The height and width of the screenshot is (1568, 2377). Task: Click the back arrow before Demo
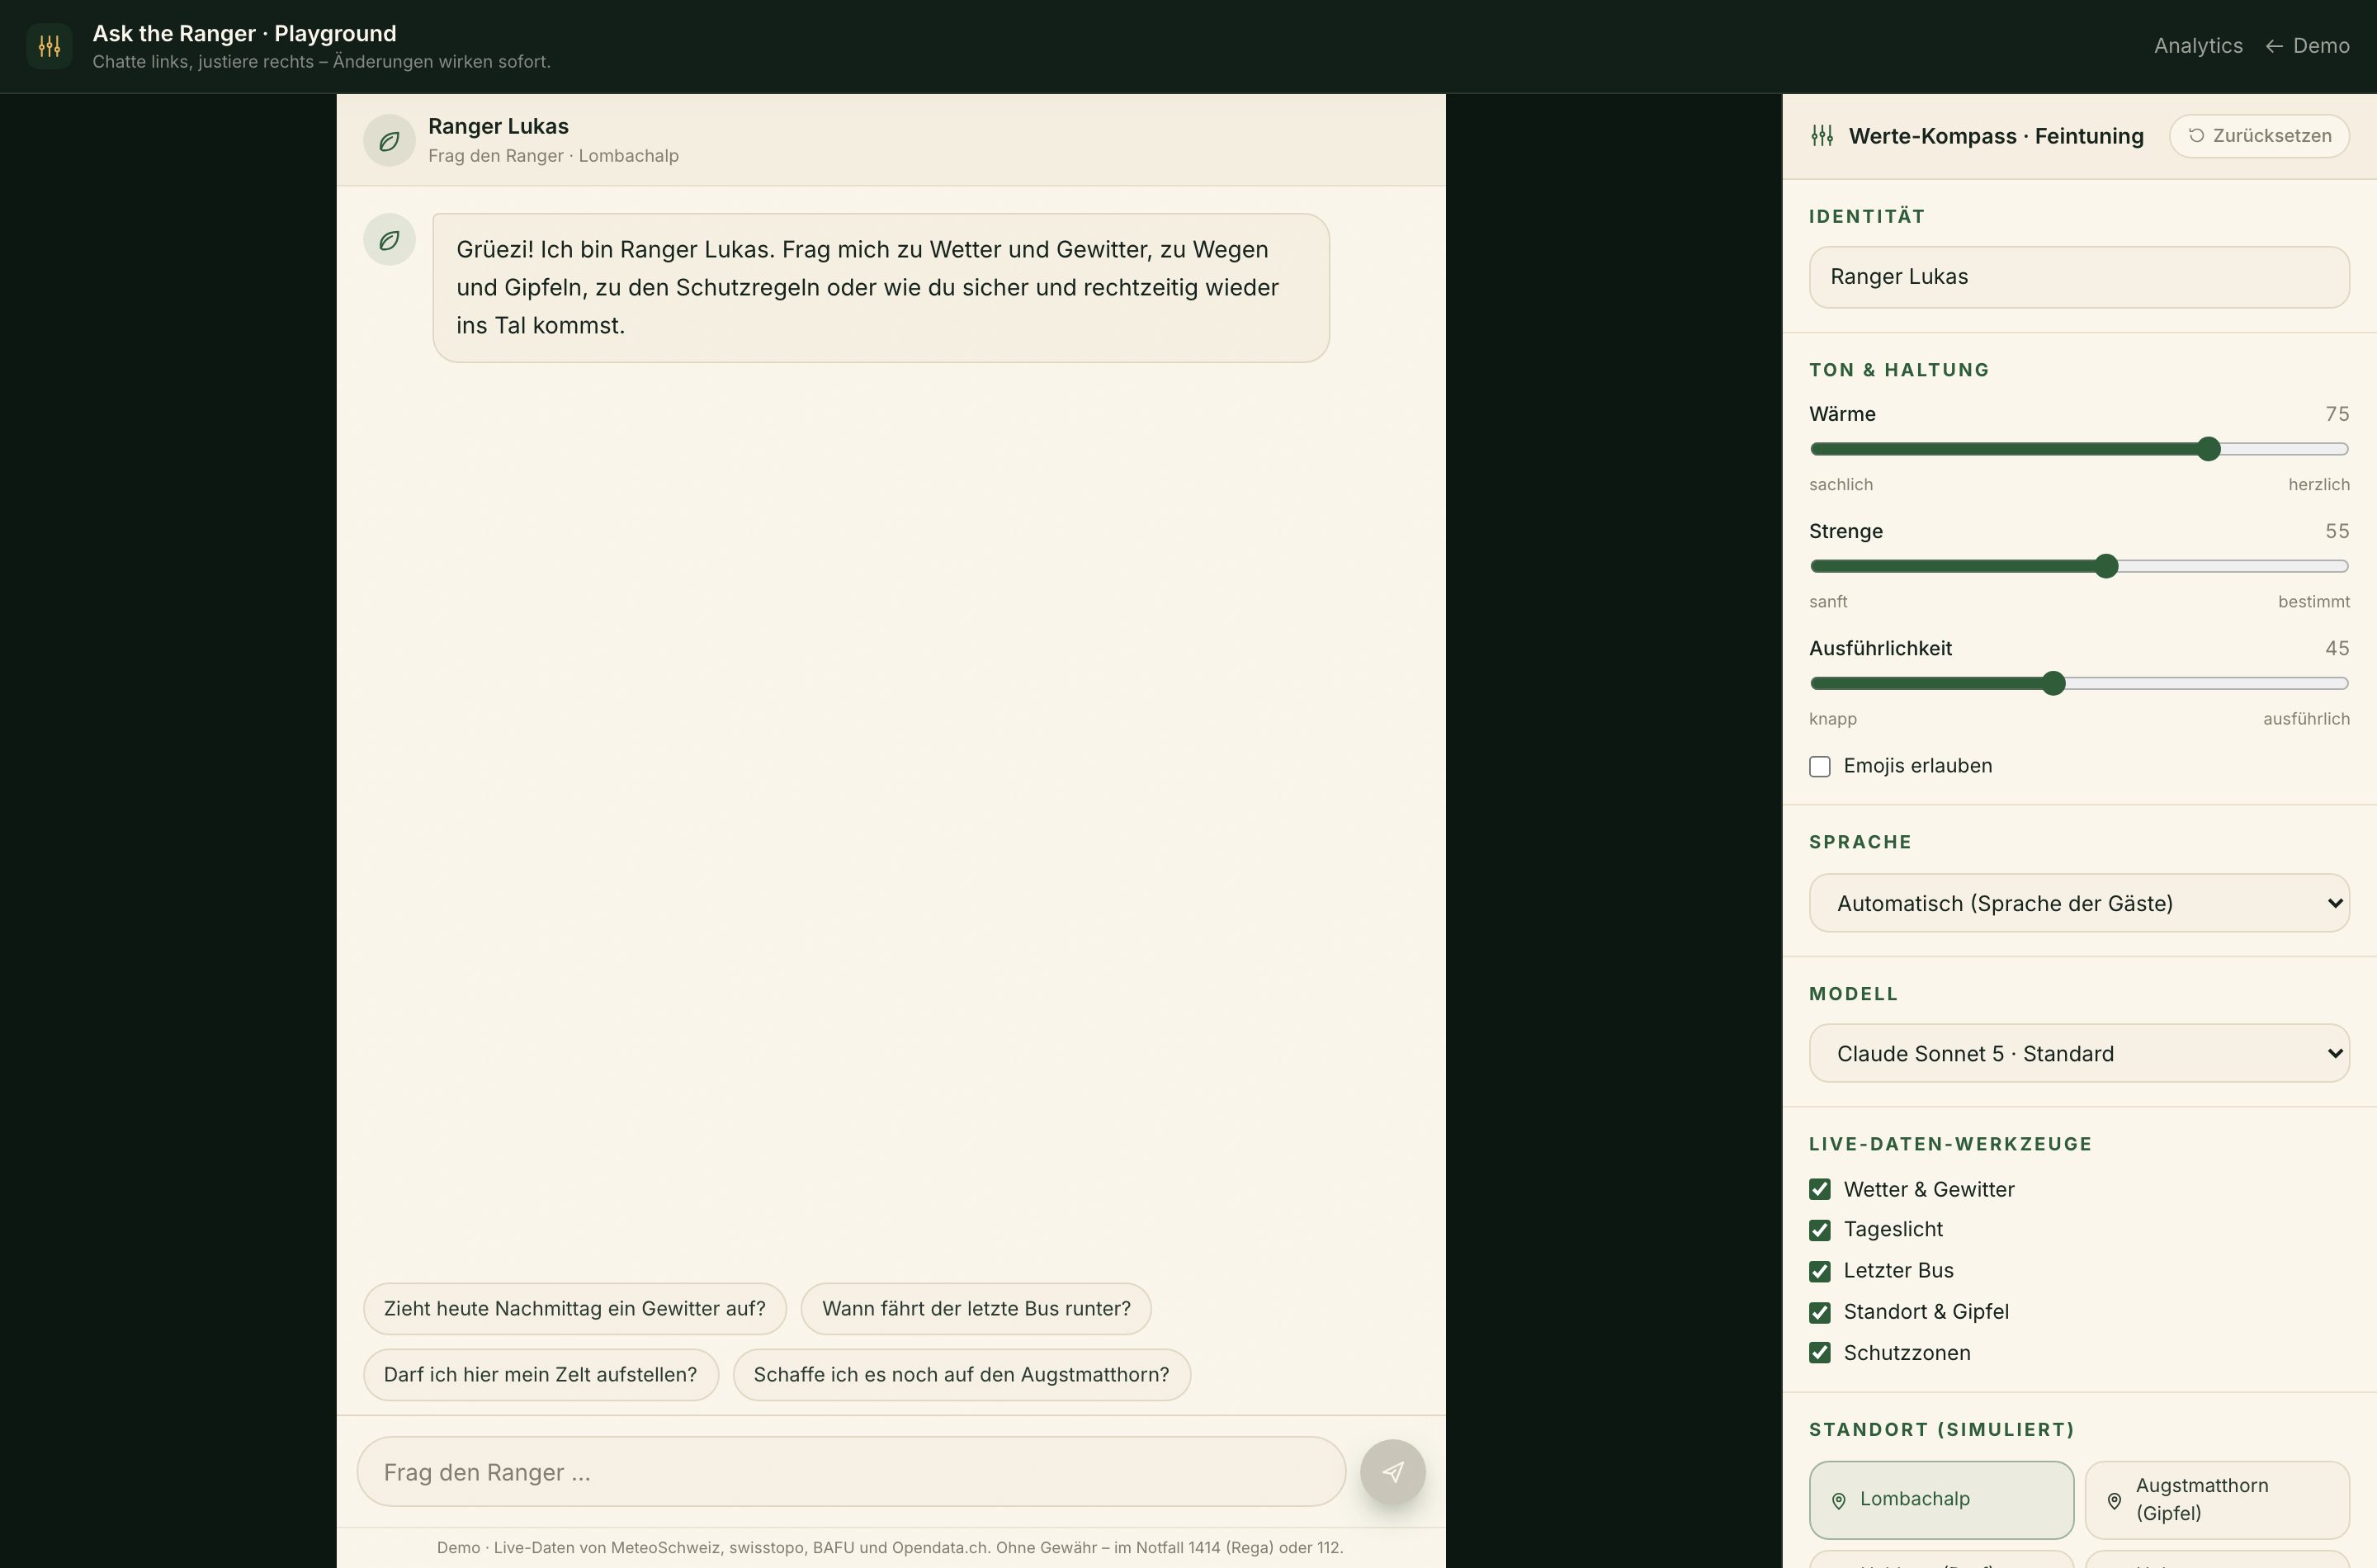coord(2274,46)
